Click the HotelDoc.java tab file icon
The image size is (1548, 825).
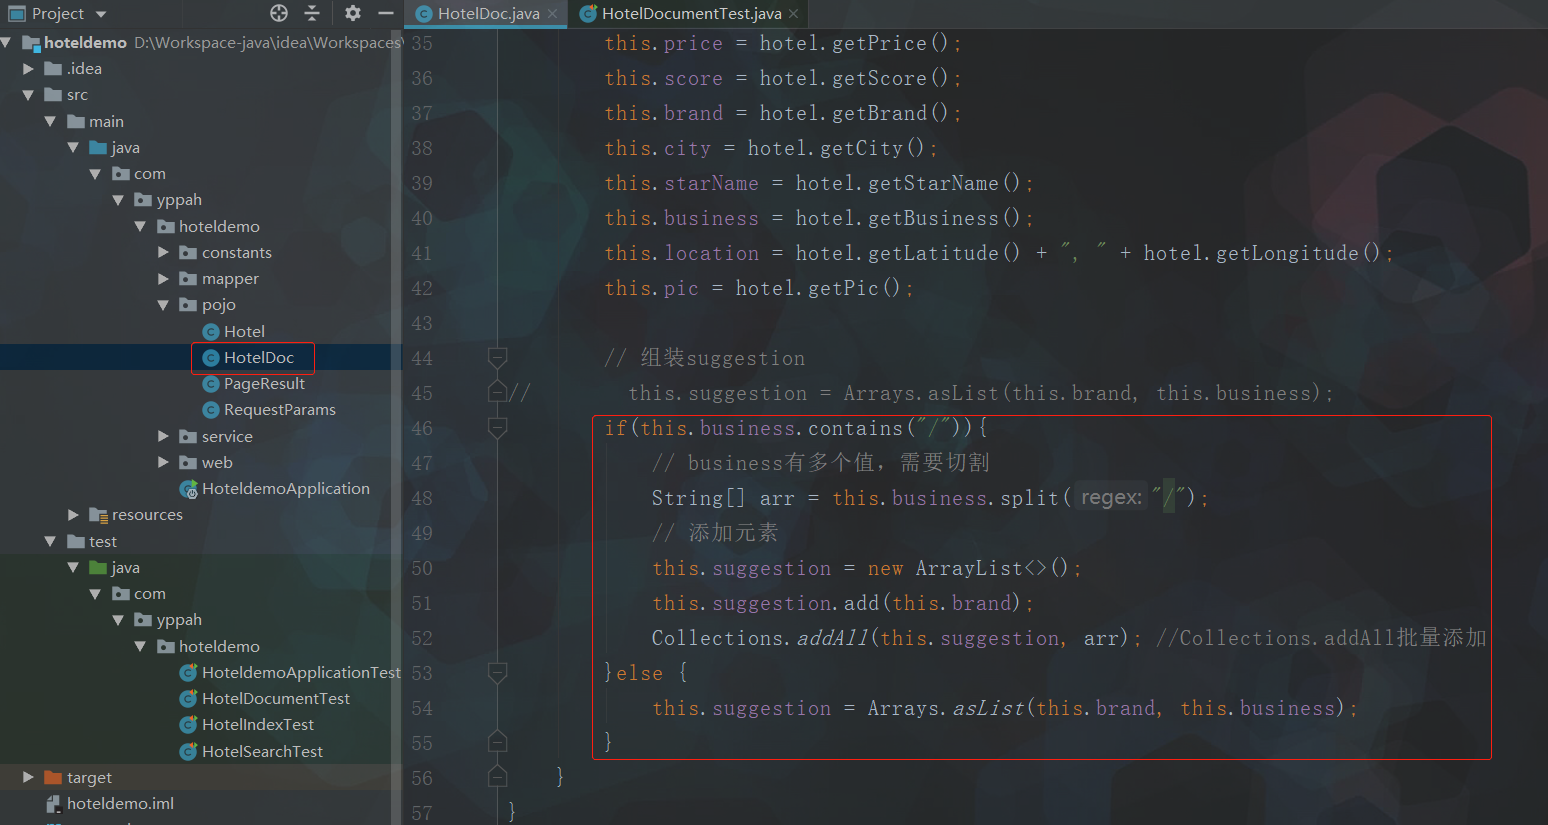tap(424, 14)
